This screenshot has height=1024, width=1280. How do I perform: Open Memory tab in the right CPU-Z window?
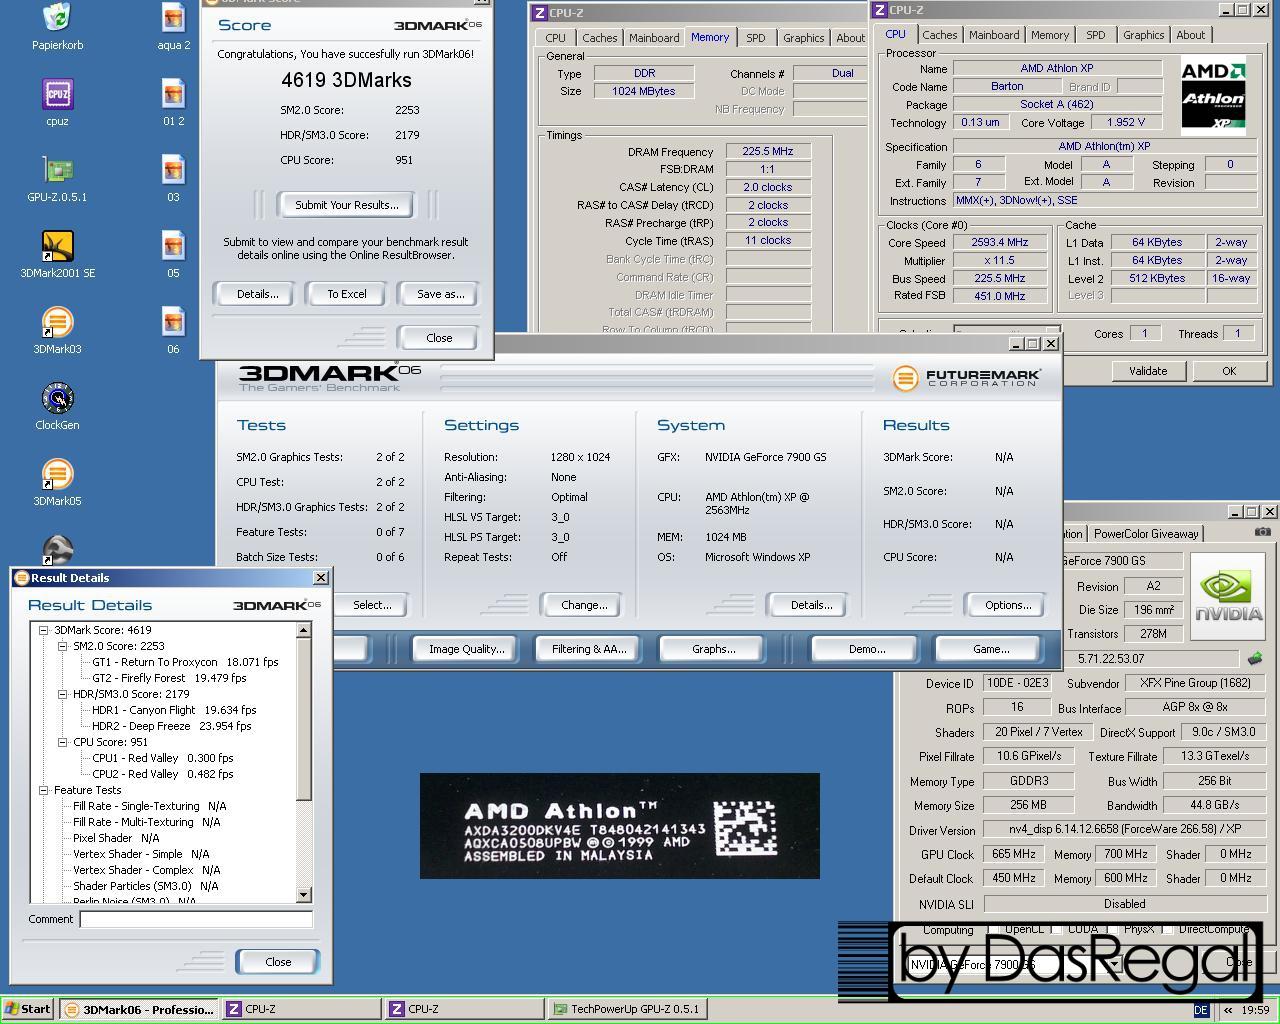pyautogui.click(x=1049, y=35)
